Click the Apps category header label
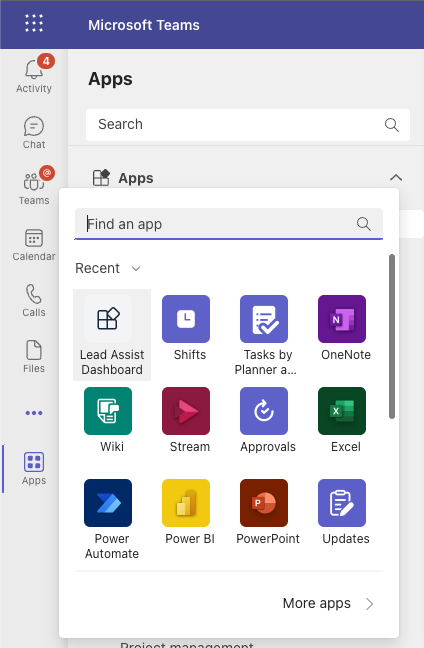The width and height of the screenshot is (424, 648). pos(136,178)
